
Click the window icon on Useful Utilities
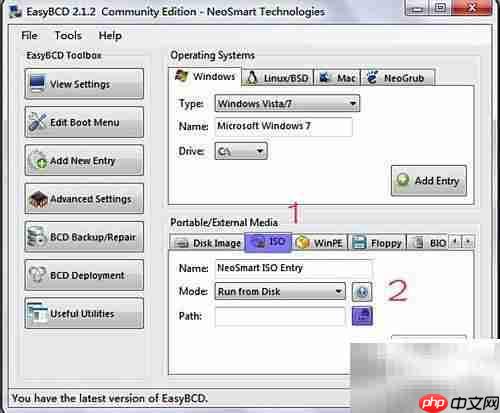coord(37,313)
